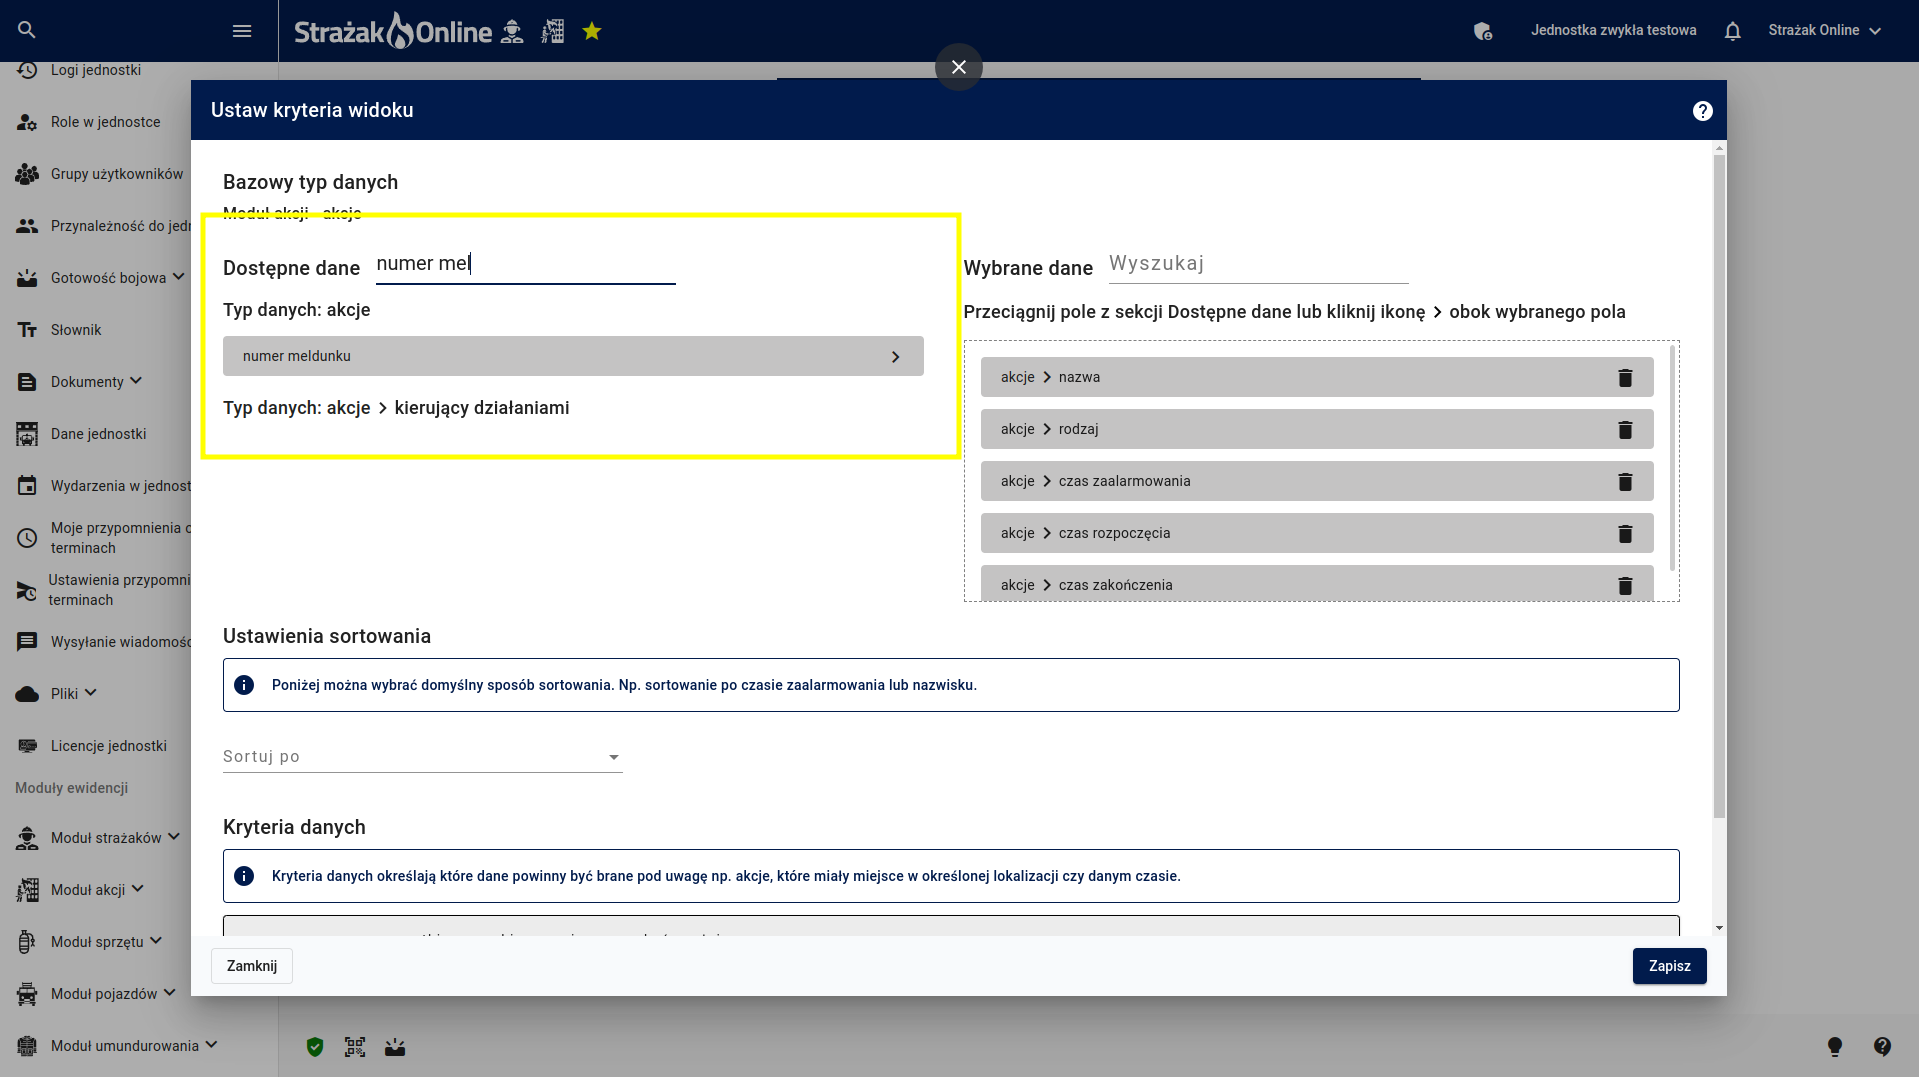Focus the Wybrane dane Wyszukaj field
Image resolution: width=1919 pixels, height=1077 pixels.
pos(1258,264)
